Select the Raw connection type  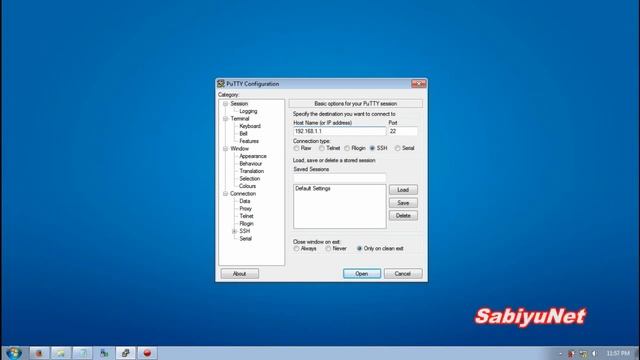[296, 148]
